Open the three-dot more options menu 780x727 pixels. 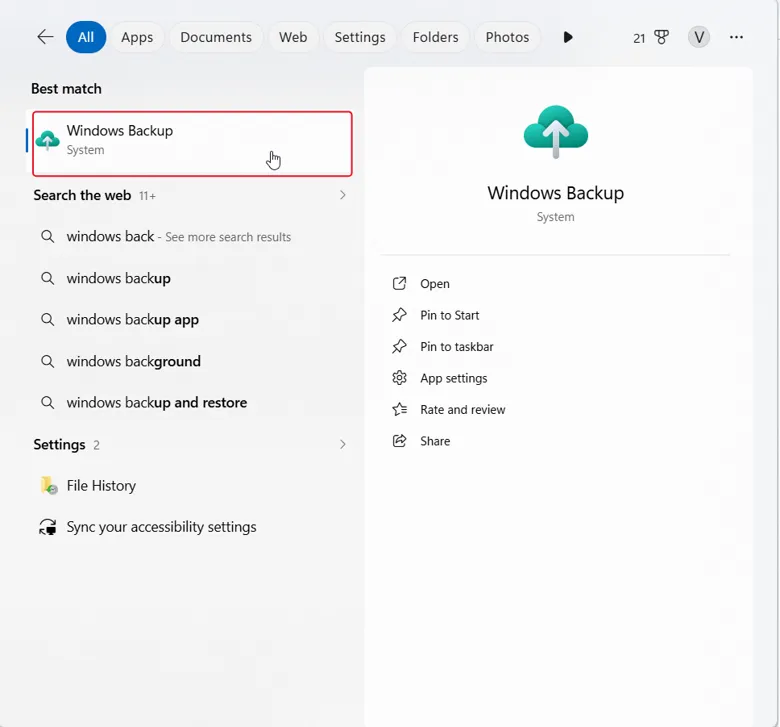736,37
